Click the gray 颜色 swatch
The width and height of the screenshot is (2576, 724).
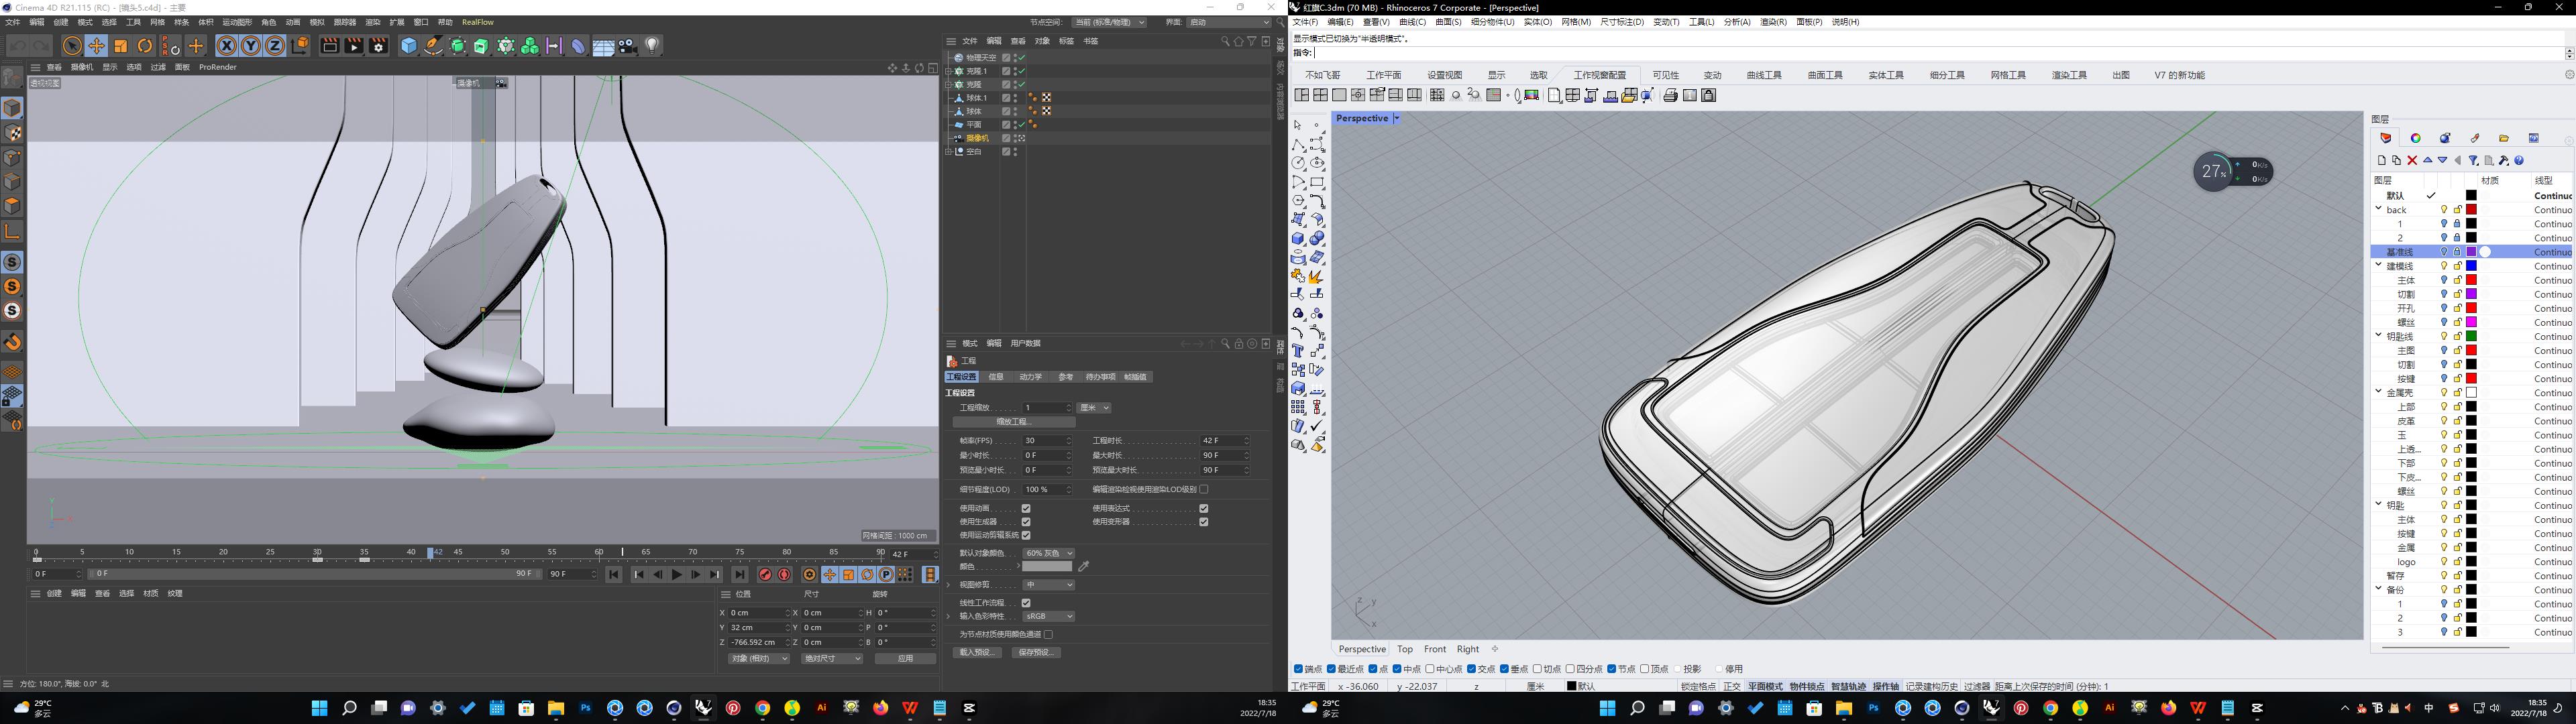1046,567
